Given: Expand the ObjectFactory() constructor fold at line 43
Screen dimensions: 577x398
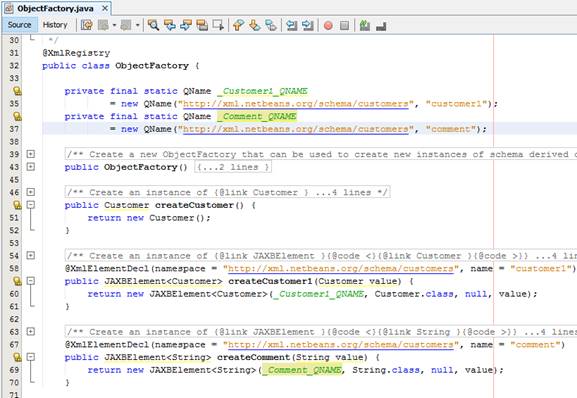Looking at the screenshot, I should pos(31,167).
